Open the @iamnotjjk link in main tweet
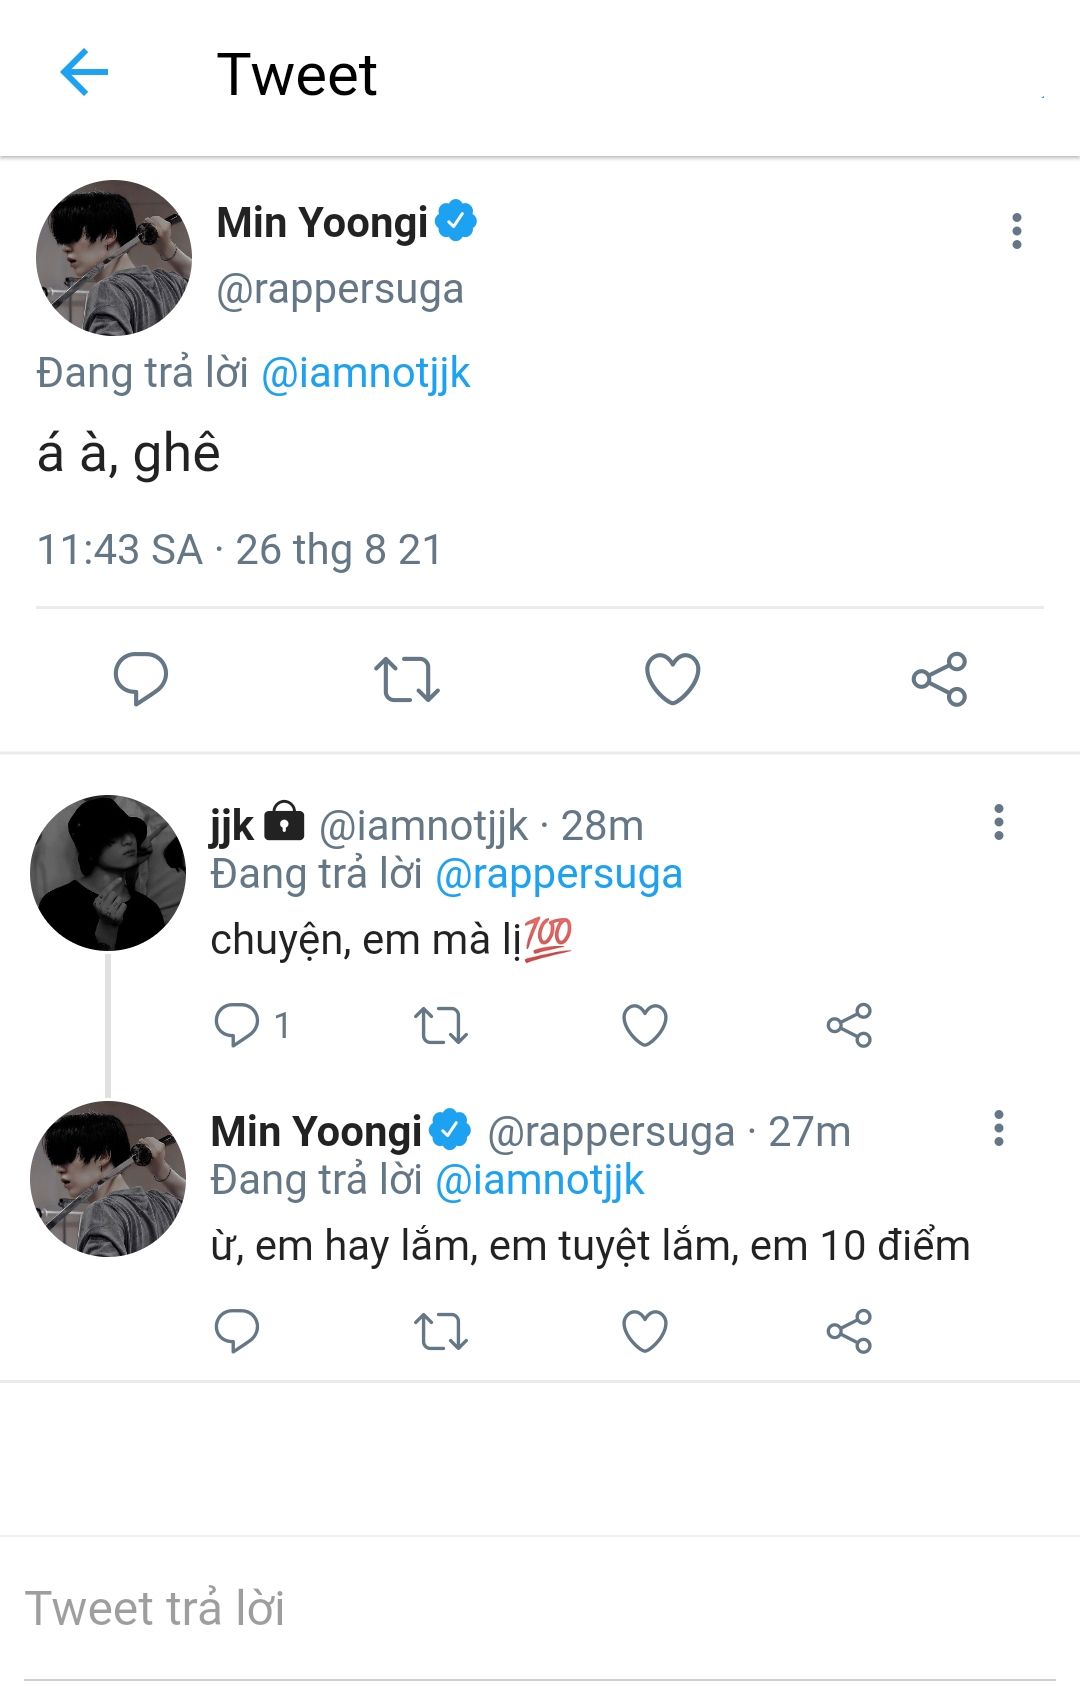Viewport: 1080px width, 1689px height. click(365, 374)
